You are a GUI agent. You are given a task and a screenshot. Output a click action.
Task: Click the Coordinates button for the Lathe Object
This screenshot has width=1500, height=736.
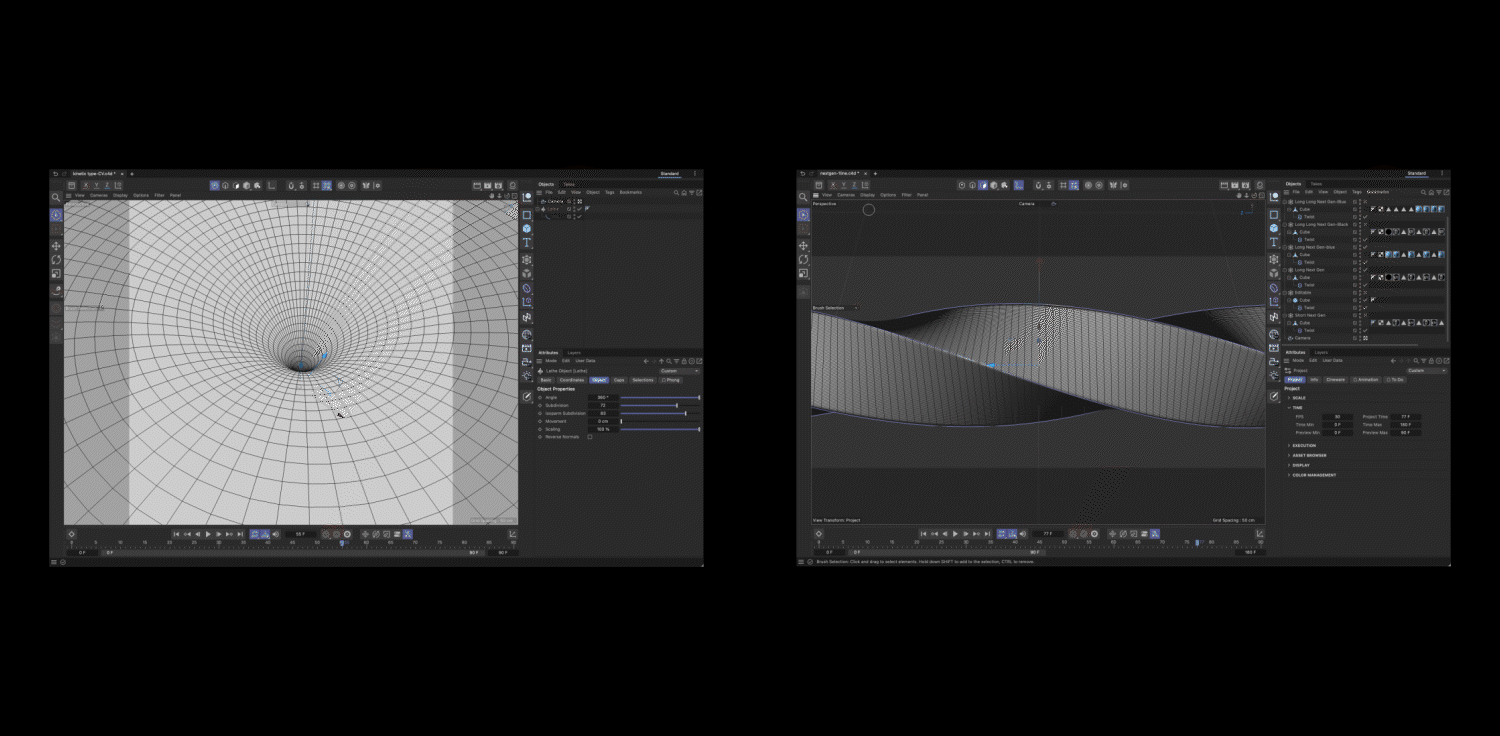(571, 380)
